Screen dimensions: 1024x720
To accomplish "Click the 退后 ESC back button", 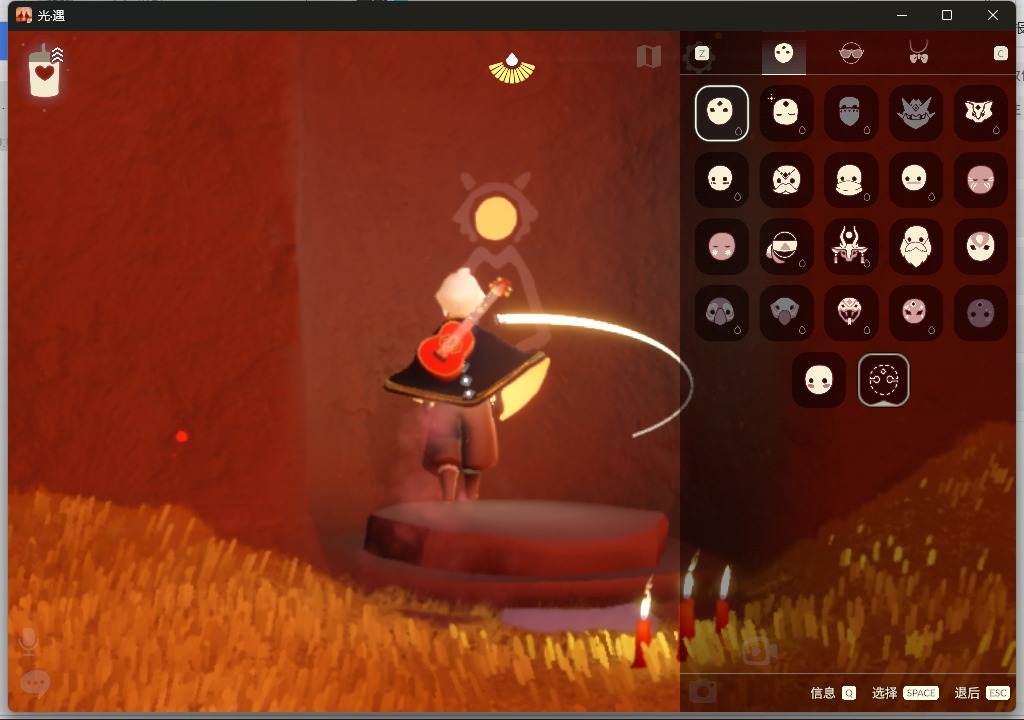I will click(982, 693).
